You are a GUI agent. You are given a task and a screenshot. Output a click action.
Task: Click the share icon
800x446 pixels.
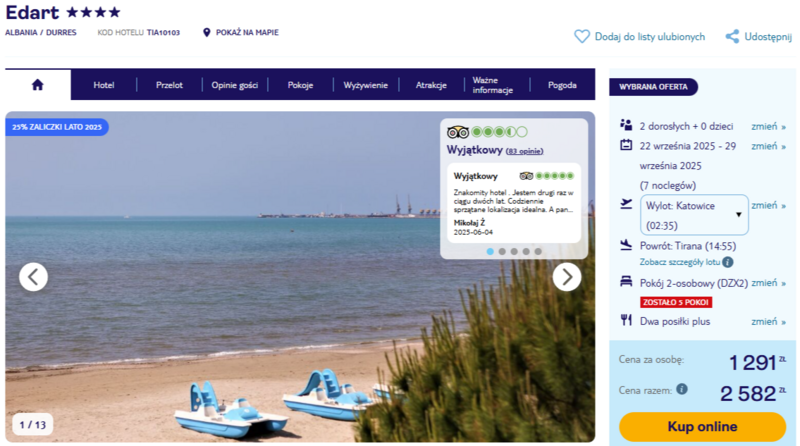(x=732, y=36)
